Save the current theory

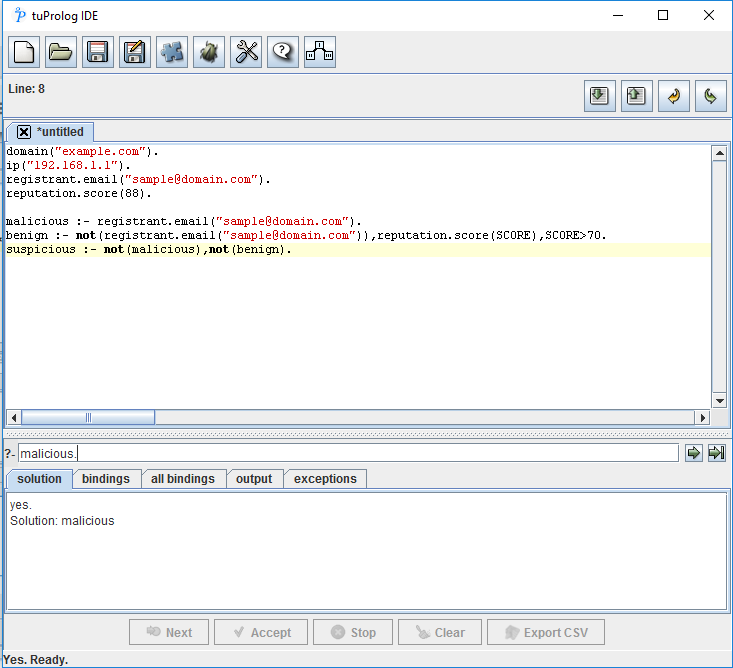point(98,52)
